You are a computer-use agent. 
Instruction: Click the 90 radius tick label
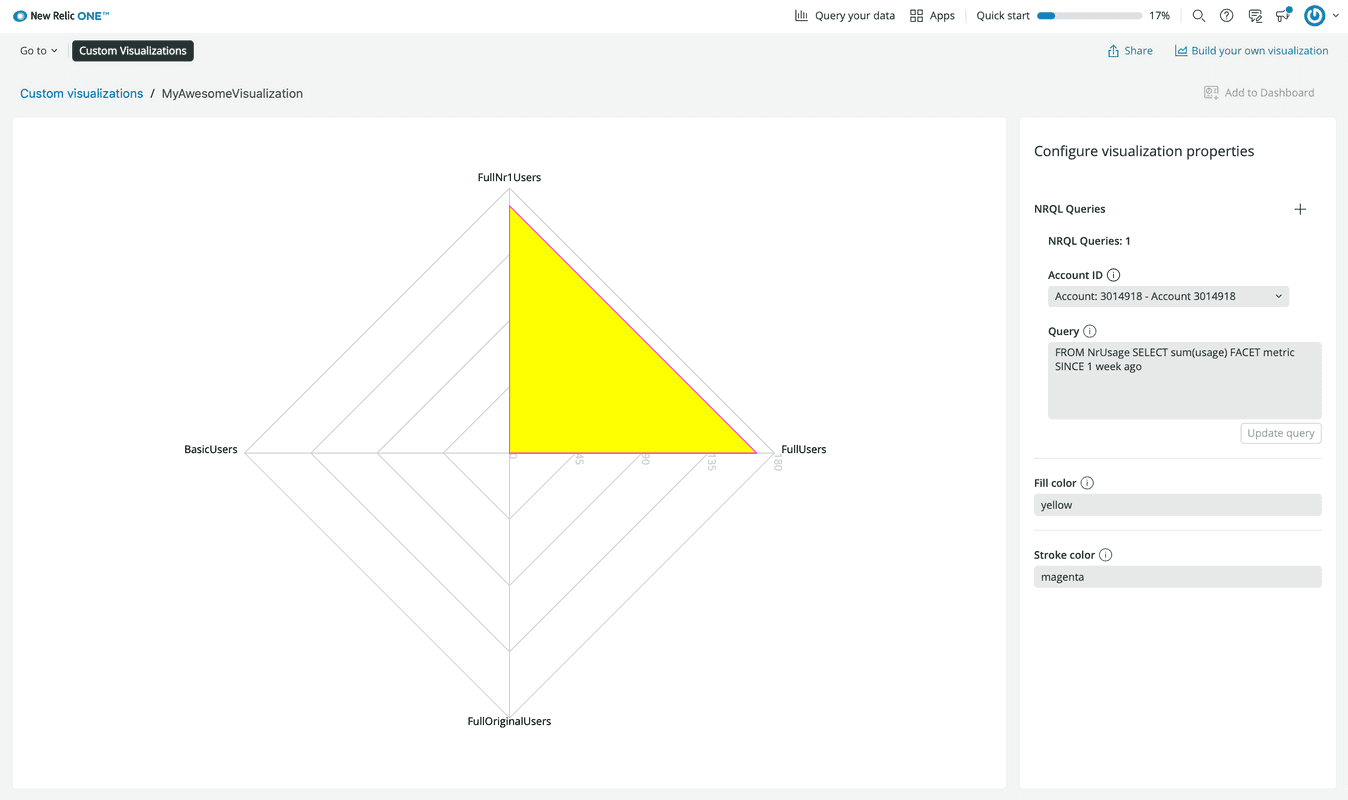click(645, 459)
